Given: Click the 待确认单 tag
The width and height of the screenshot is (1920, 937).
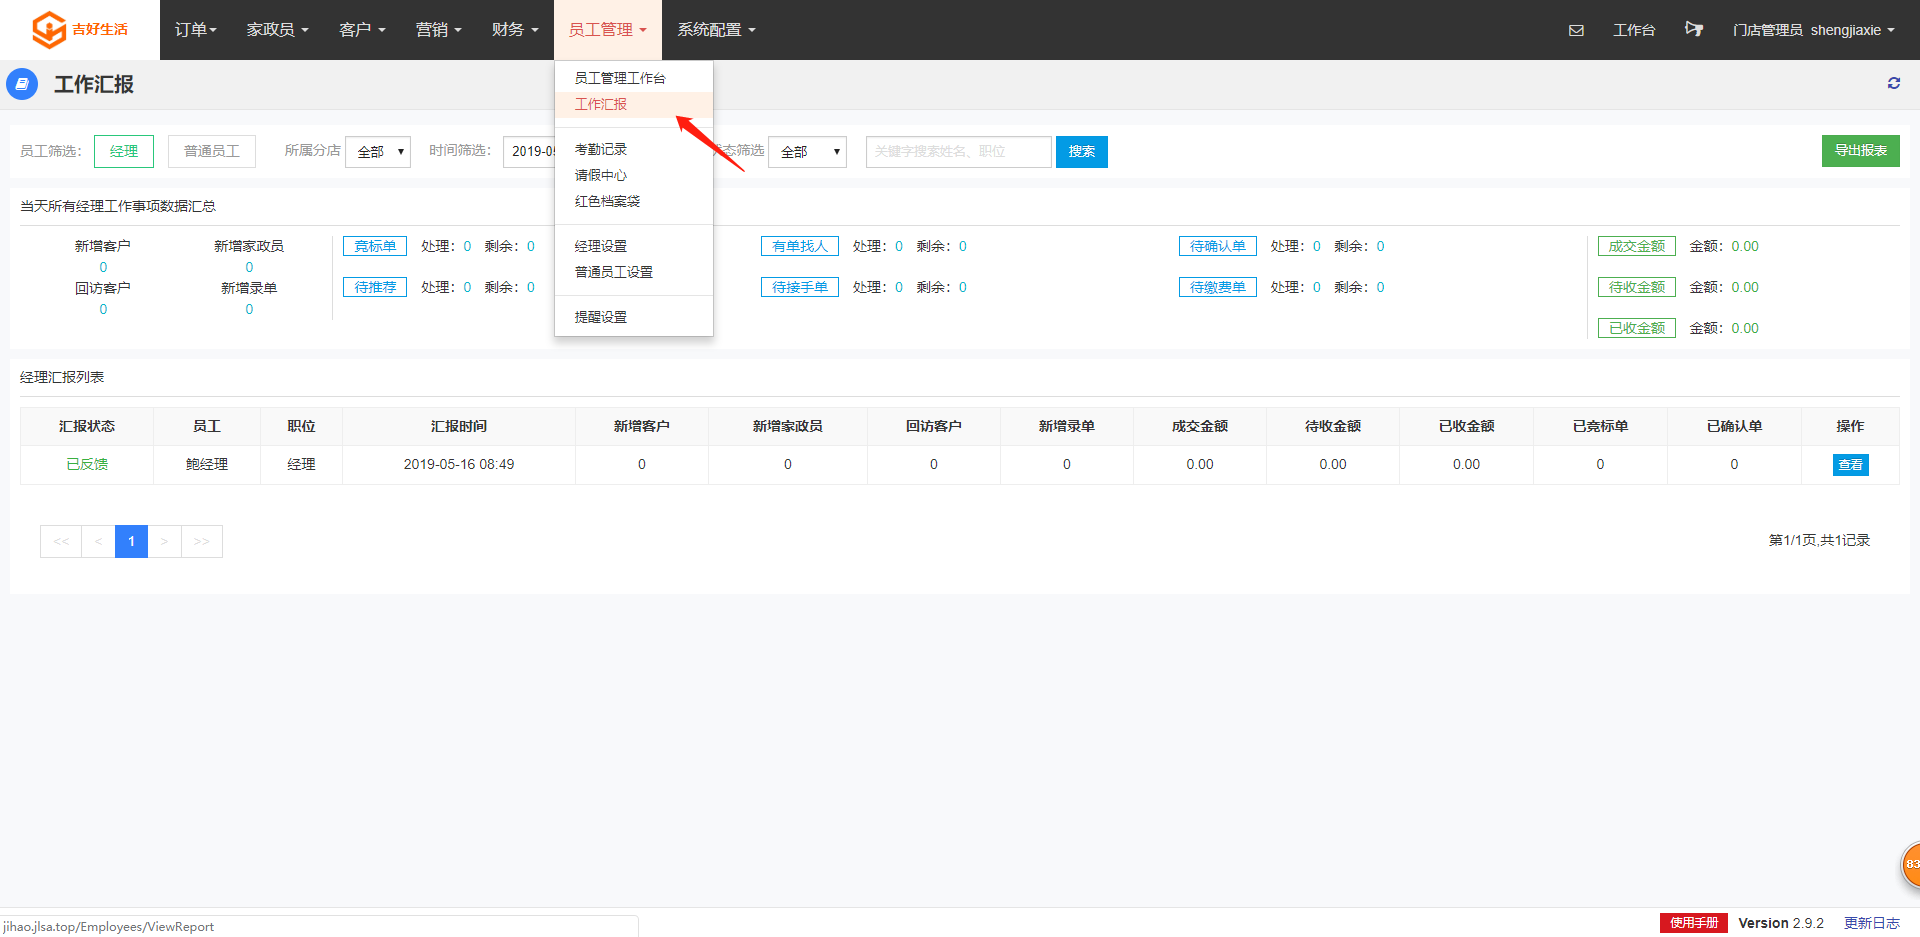Looking at the screenshot, I should pyautogui.click(x=1218, y=246).
